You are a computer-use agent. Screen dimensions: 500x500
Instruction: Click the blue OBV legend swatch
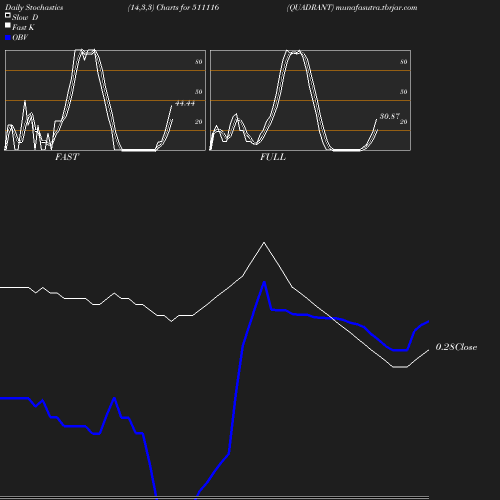8,38
